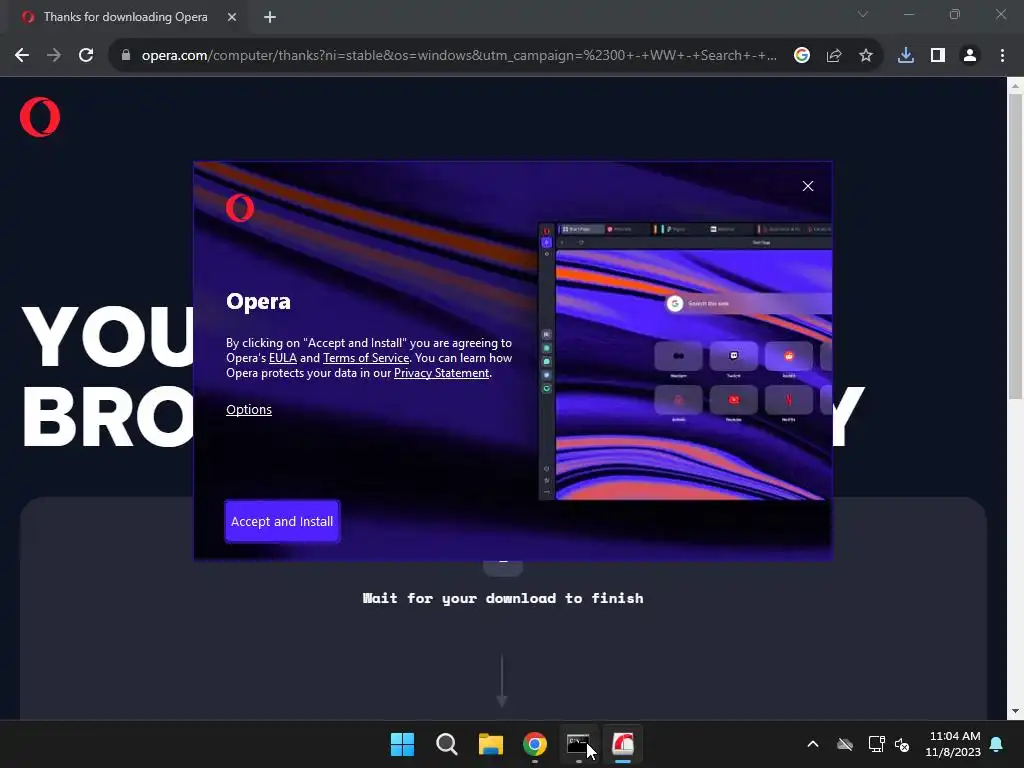Screen dimensions: 1024x768
Task: Close the Thanks for downloading Opera tab
Action: point(232,17)
